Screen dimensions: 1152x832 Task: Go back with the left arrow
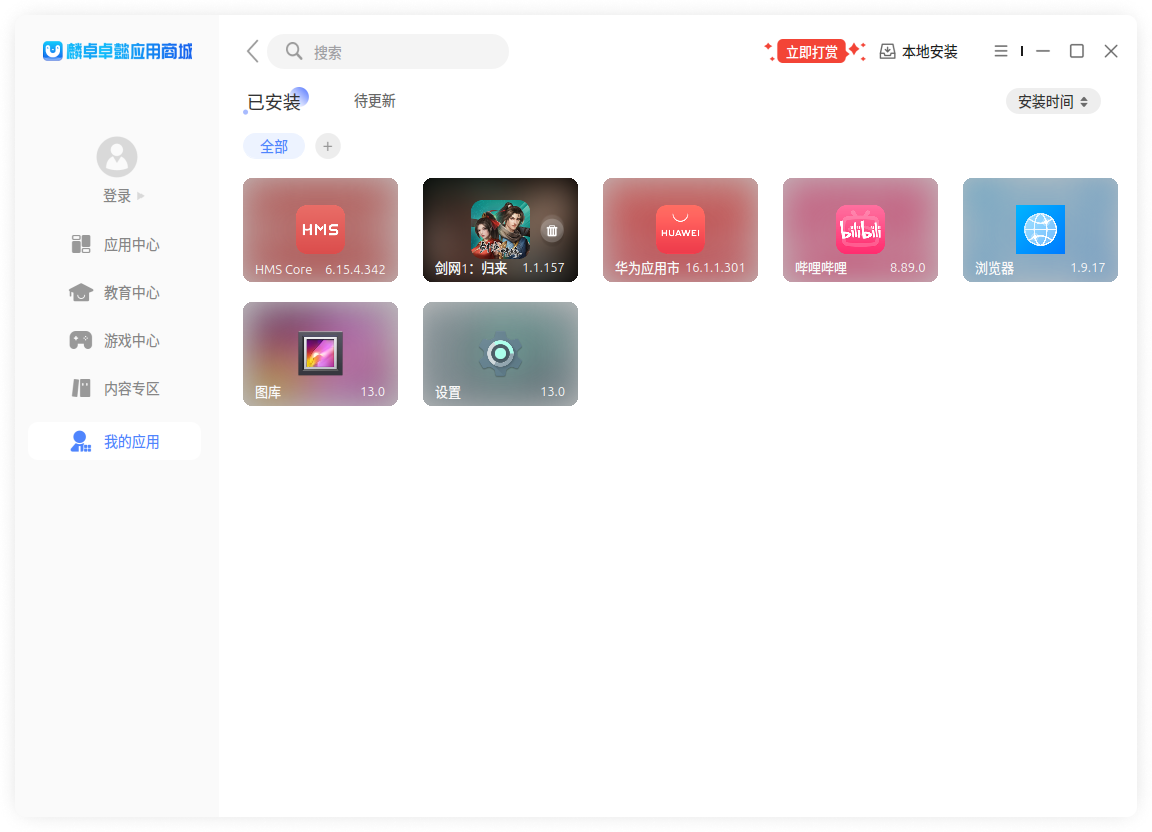pyautogui.click(x=252, y=52)
